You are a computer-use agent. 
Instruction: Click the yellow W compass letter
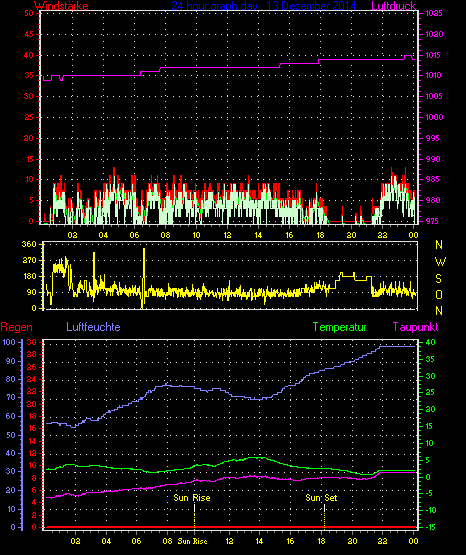coord(440,262)
